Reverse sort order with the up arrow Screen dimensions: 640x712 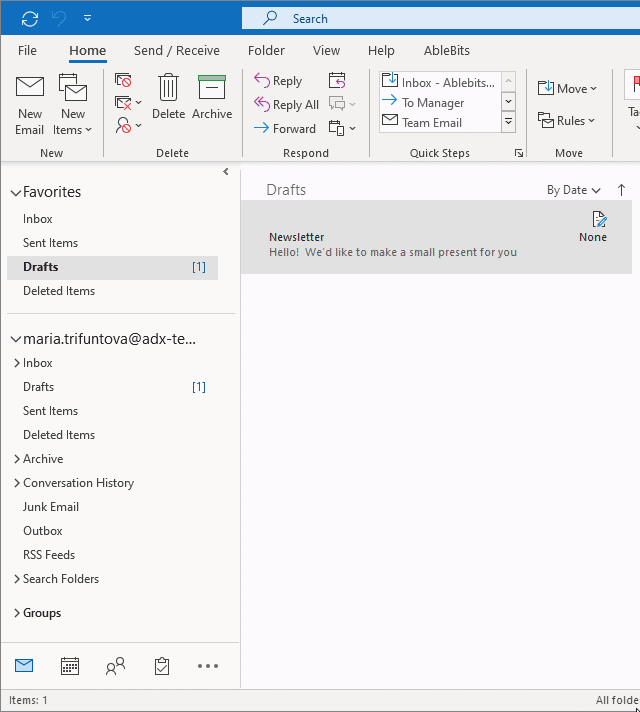tap(621, 190)
